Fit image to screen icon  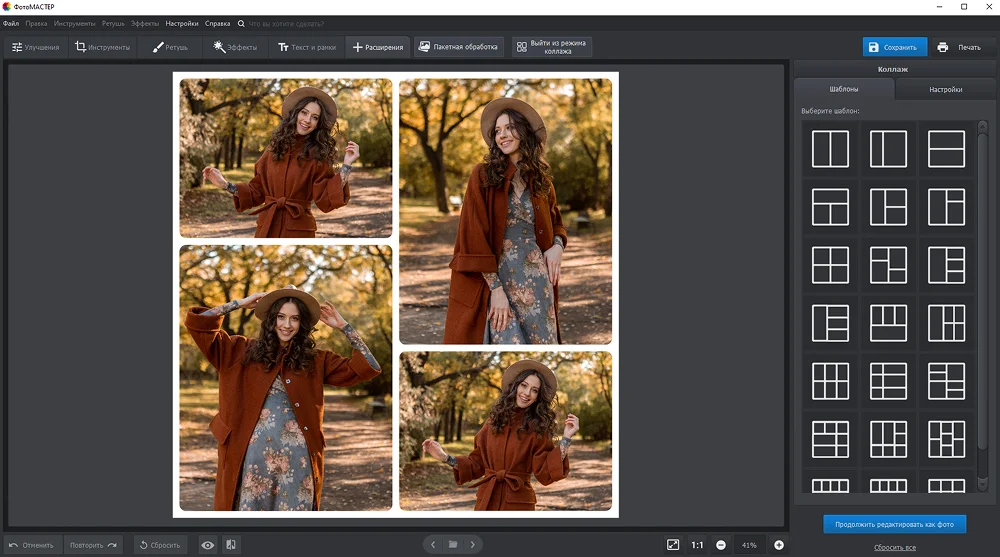point(673,545)
